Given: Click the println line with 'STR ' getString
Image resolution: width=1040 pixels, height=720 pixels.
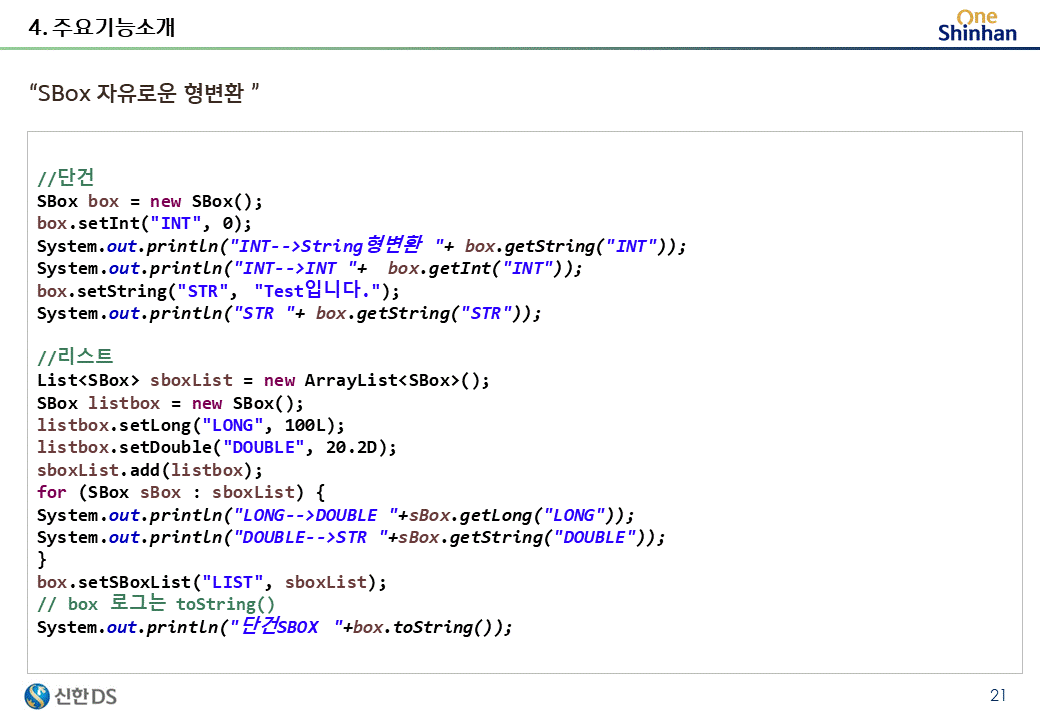Looking at the screenshot, I should click(289, 313).
